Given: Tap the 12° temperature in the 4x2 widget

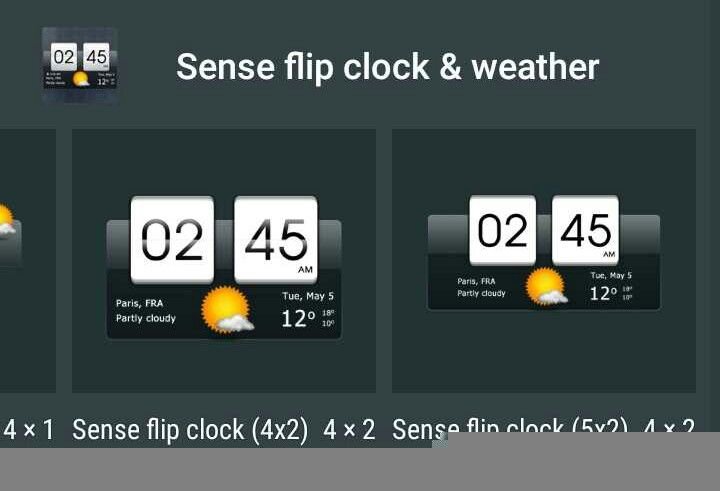Looking at the screenshot, I should [298, 318].
